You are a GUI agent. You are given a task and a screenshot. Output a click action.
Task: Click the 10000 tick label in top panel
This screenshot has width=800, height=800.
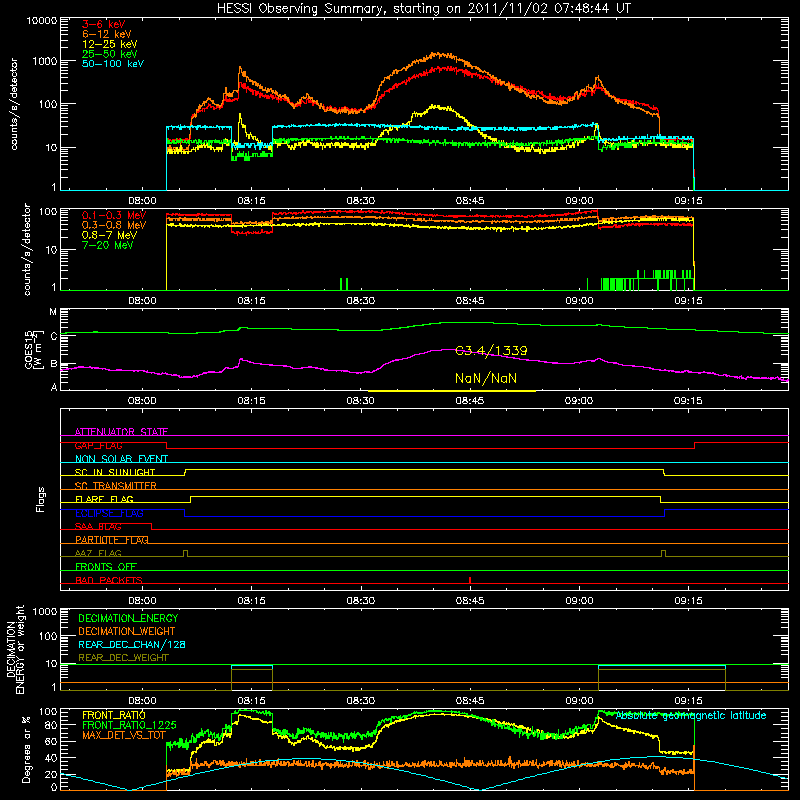coord(42,21)
